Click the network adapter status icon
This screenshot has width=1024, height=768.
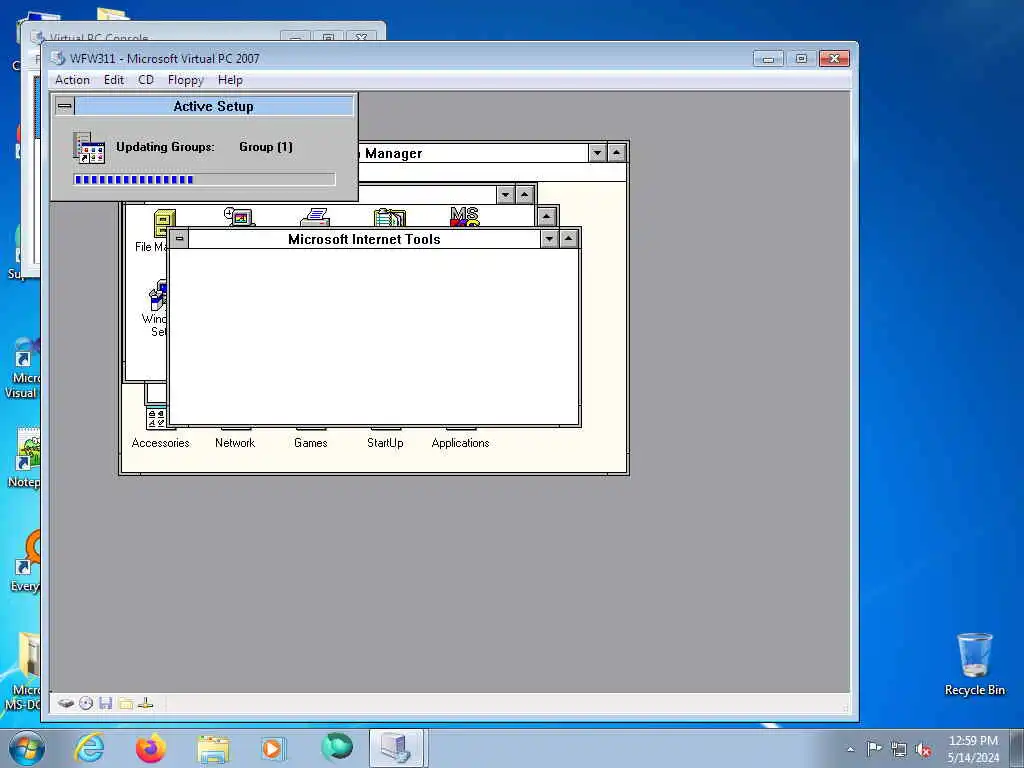(146, 703)
